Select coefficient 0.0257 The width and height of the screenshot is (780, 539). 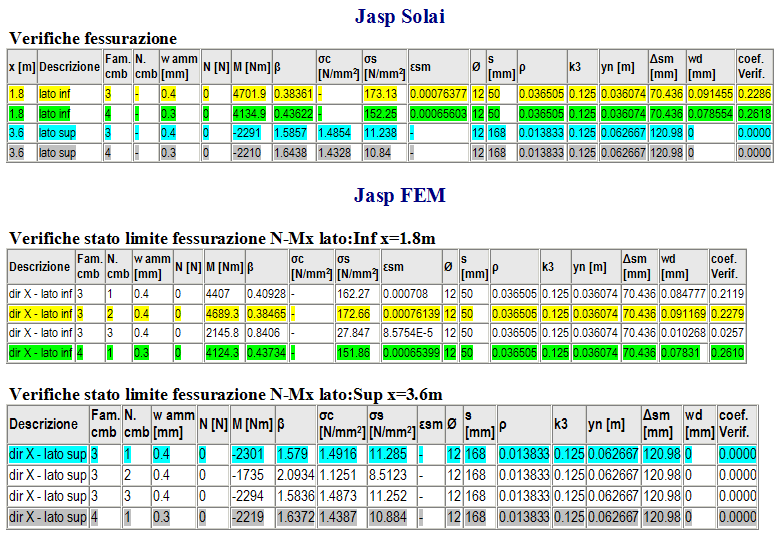click(x=727, y=333)
